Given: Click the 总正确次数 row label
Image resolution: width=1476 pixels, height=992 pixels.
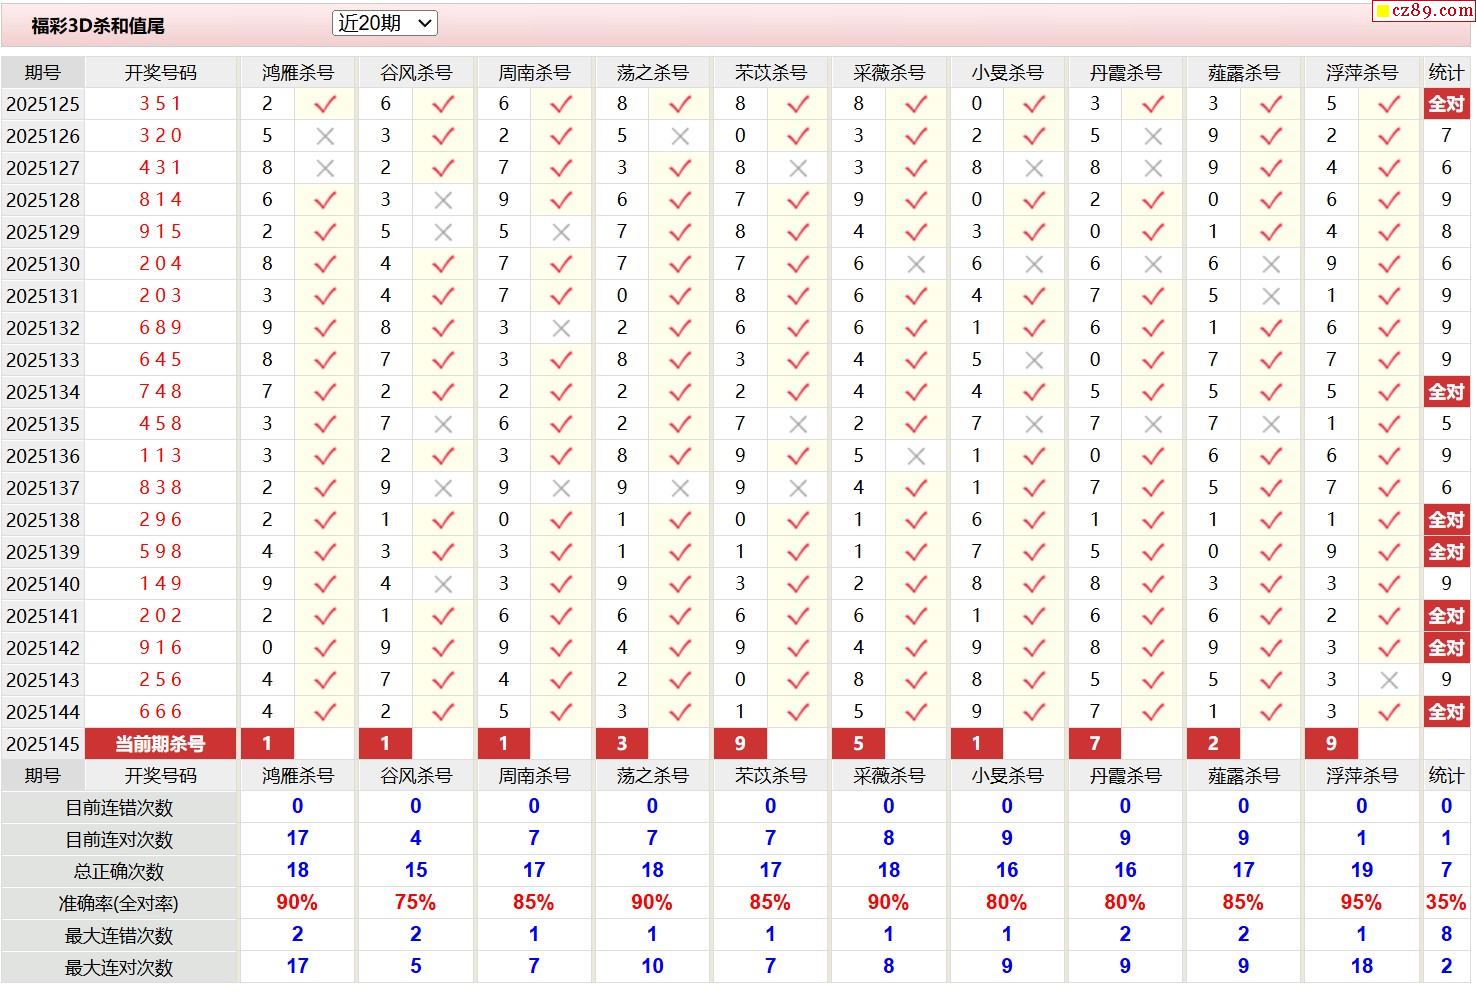Looking at the screenshot, I should click(x=119, y=872).
